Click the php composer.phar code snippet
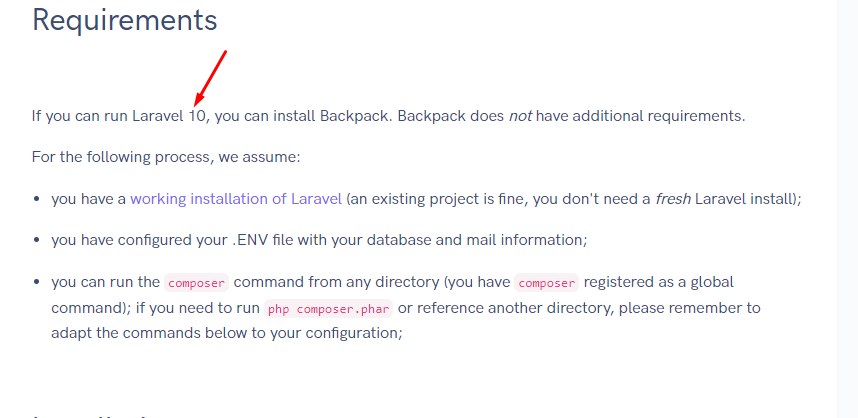 (x=329, y=309)
